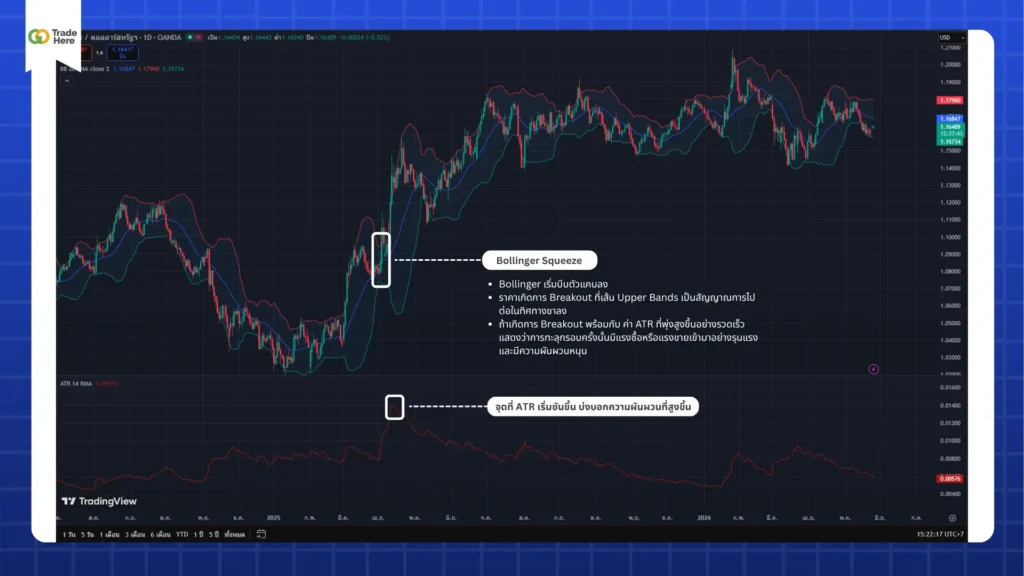
Task: Select the 5 ปี time range
Action: tap(214, 534)
